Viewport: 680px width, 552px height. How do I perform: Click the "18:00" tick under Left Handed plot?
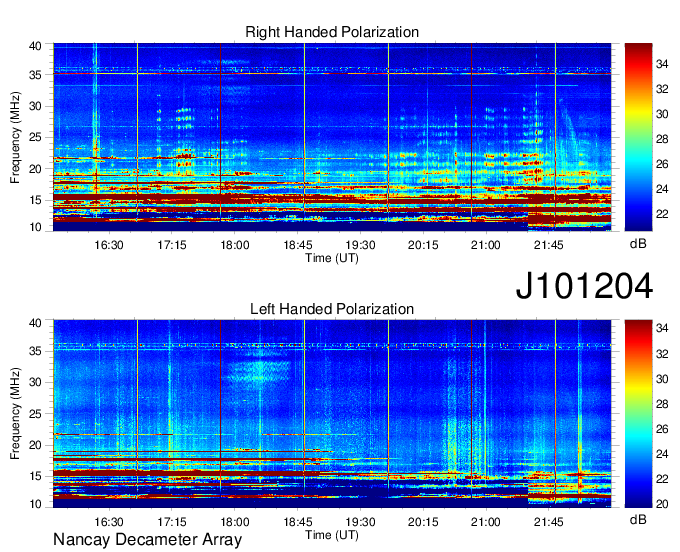click(x=235, y=522)
